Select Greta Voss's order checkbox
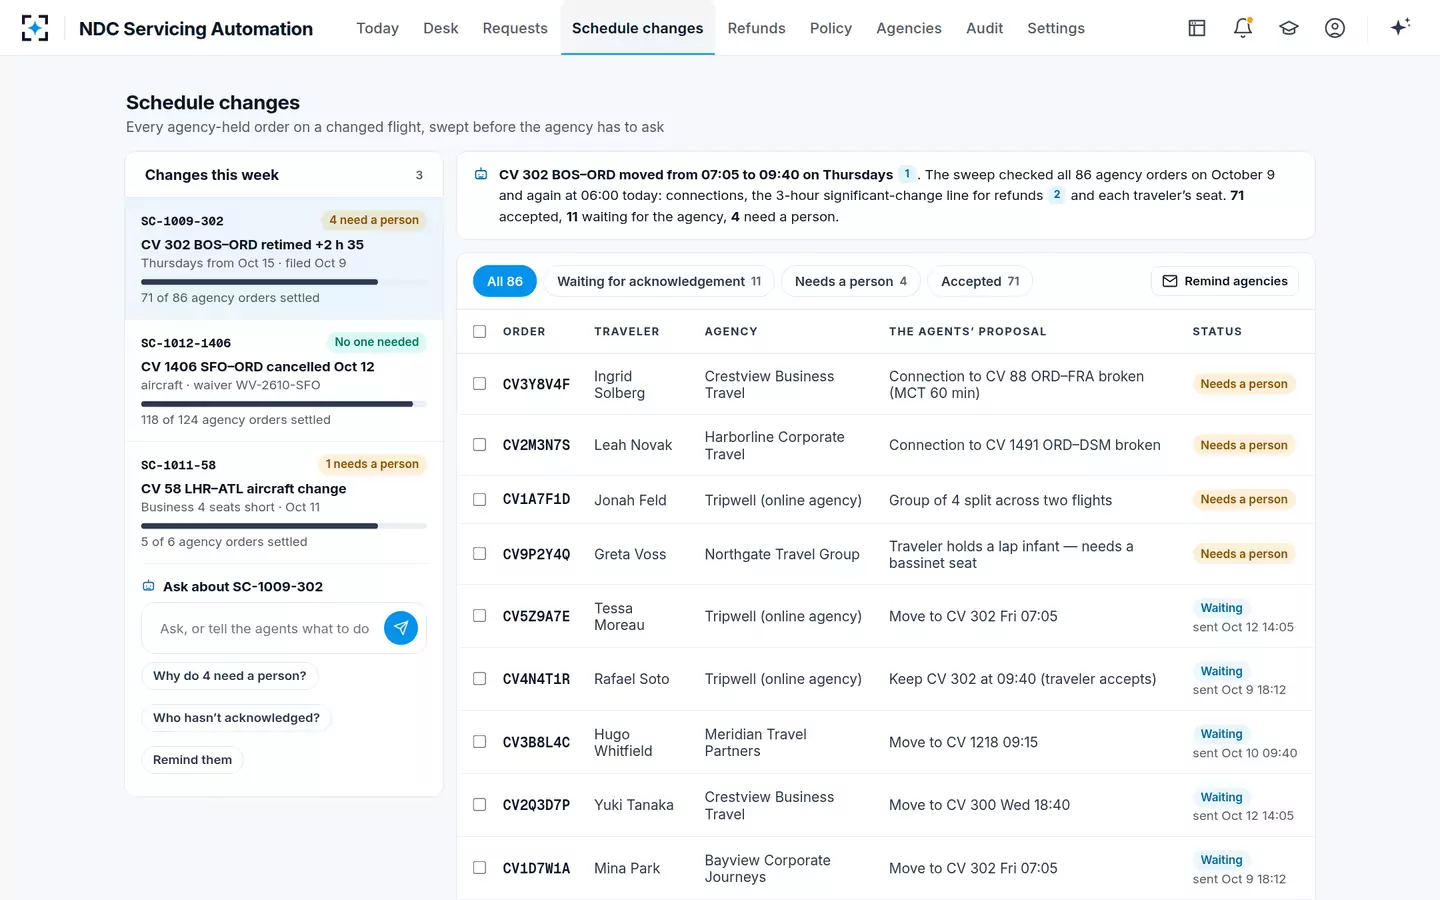 point(480,554)
